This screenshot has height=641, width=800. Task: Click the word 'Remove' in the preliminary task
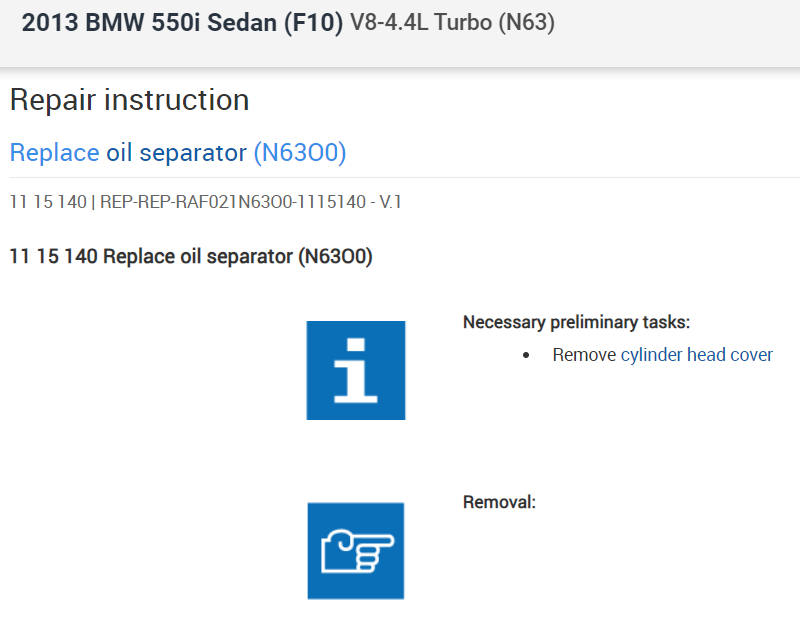coord(584,355)
